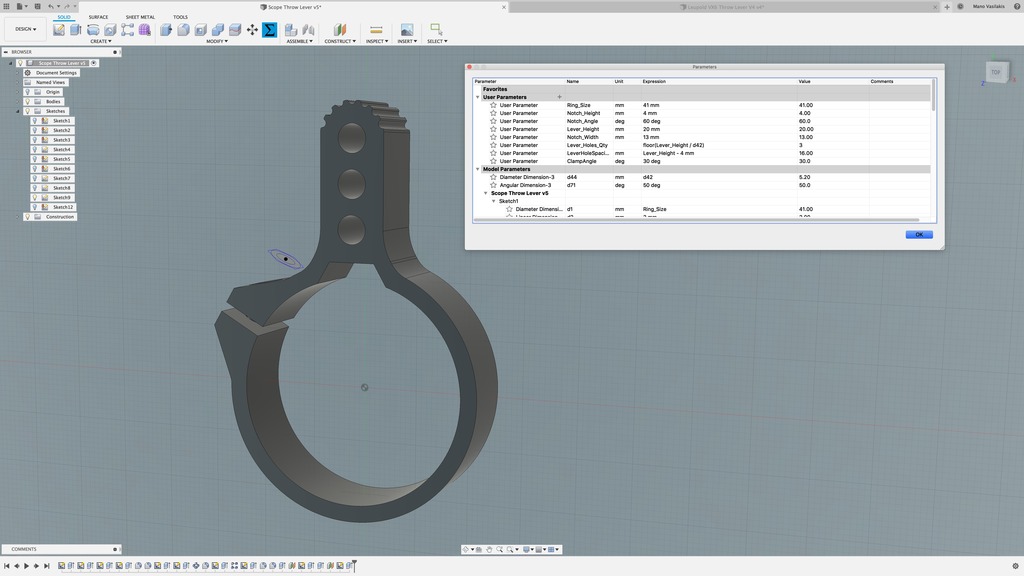
Task: Collapse the User Parameters section
Action: tap(478, 97)
